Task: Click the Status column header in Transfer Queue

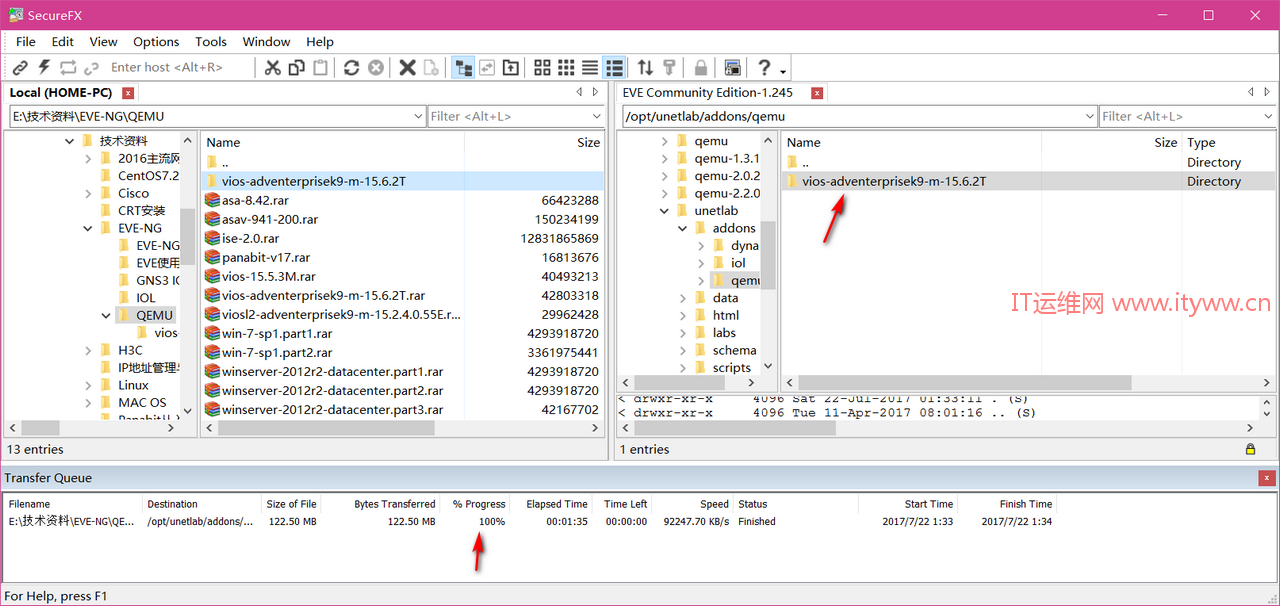Action: click(x=795, y=504)
